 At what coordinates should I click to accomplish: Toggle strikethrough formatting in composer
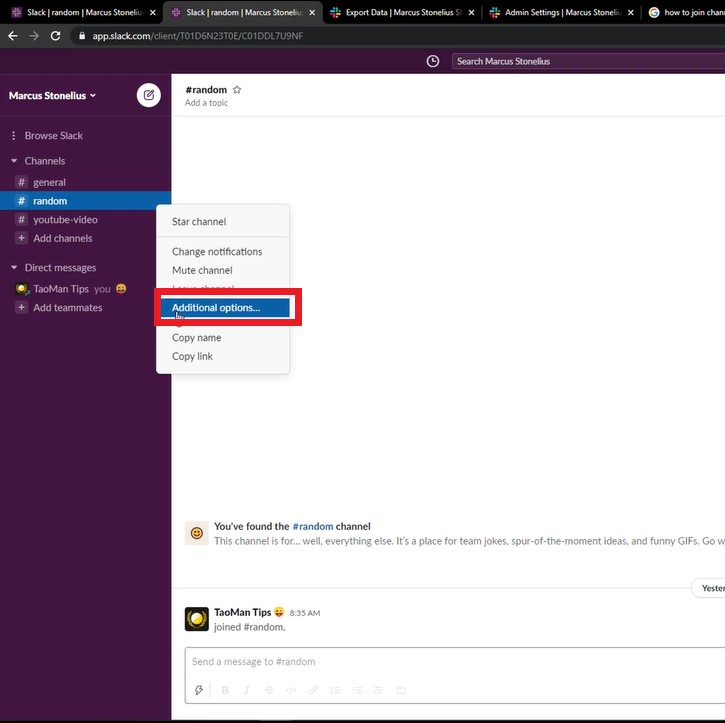[x=269, y=690]
